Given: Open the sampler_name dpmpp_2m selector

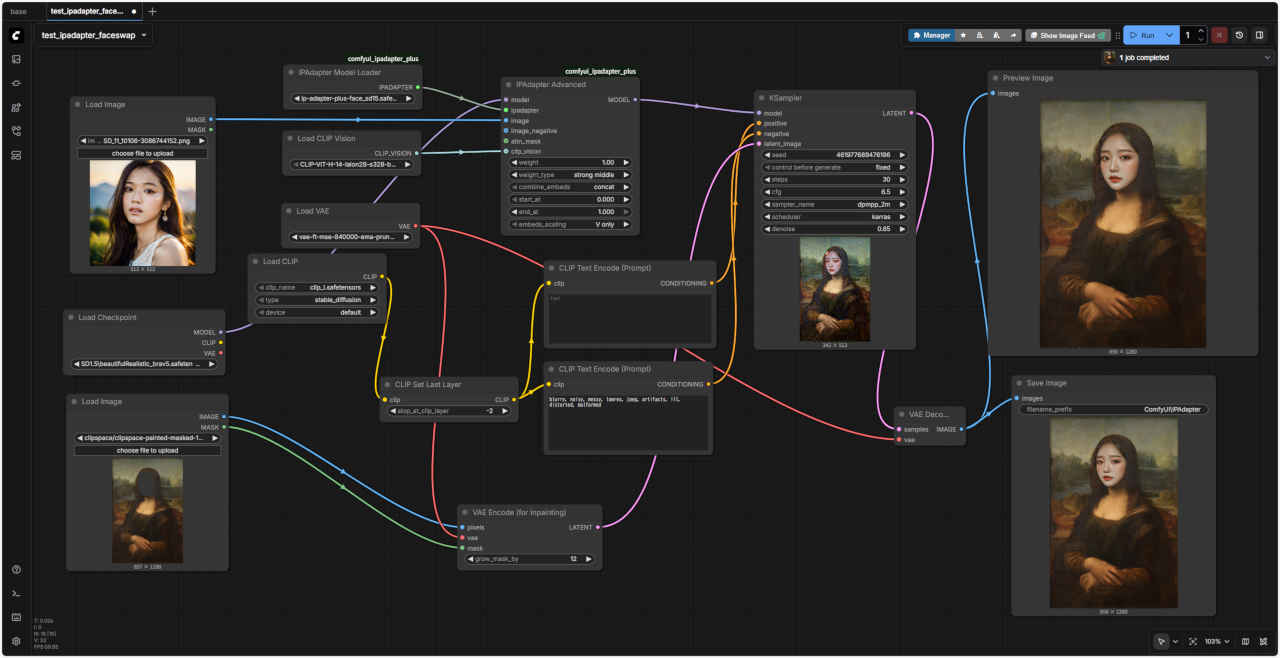Looking at the screenshot, I should click(835, 204).
